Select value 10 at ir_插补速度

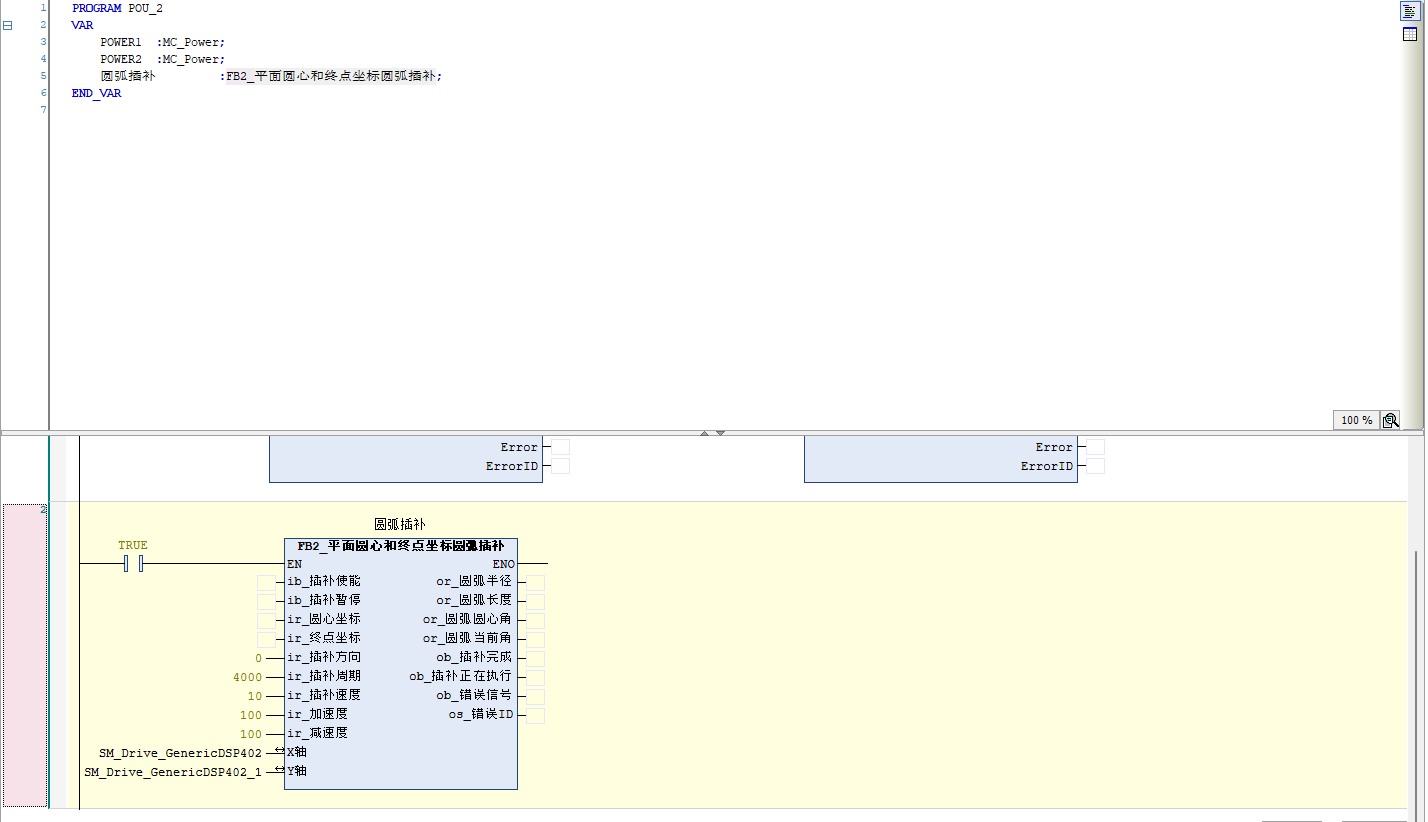click(255, 696)
